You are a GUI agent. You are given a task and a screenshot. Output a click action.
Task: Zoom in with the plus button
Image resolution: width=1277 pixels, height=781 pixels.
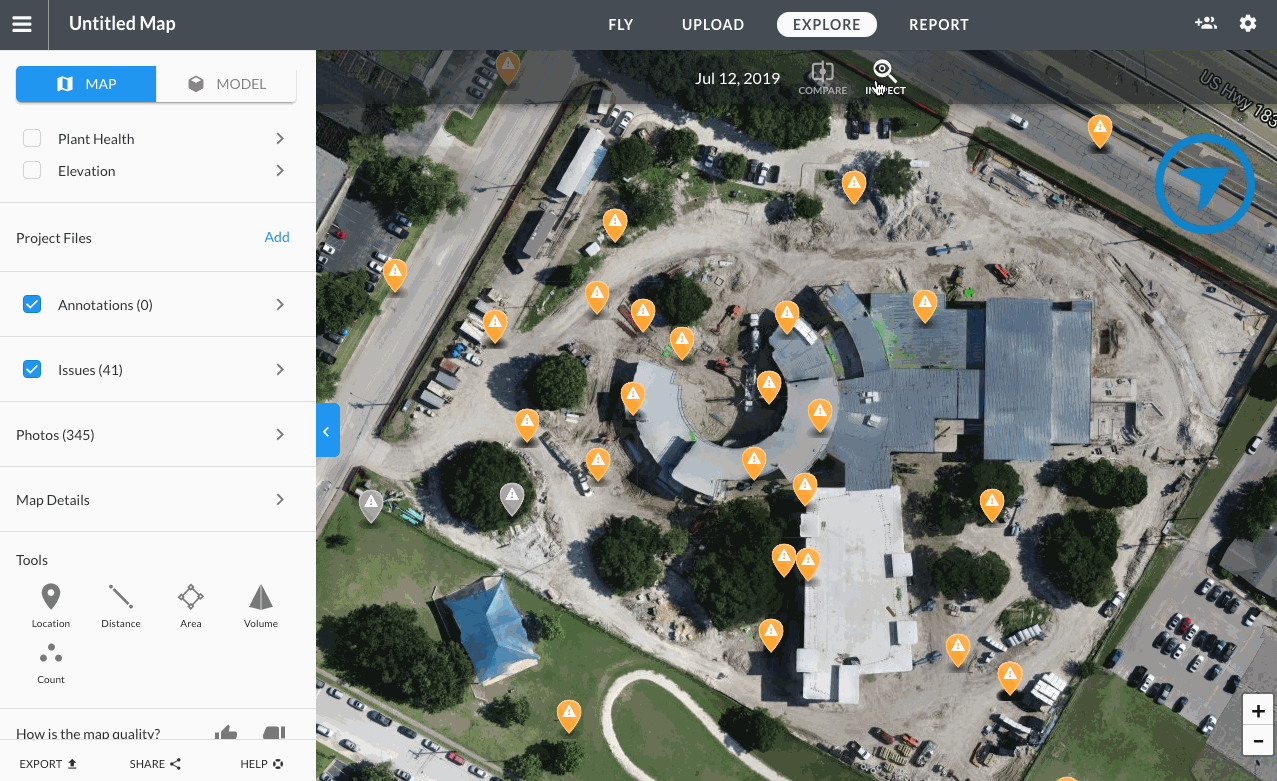(x=1257, y=711)
